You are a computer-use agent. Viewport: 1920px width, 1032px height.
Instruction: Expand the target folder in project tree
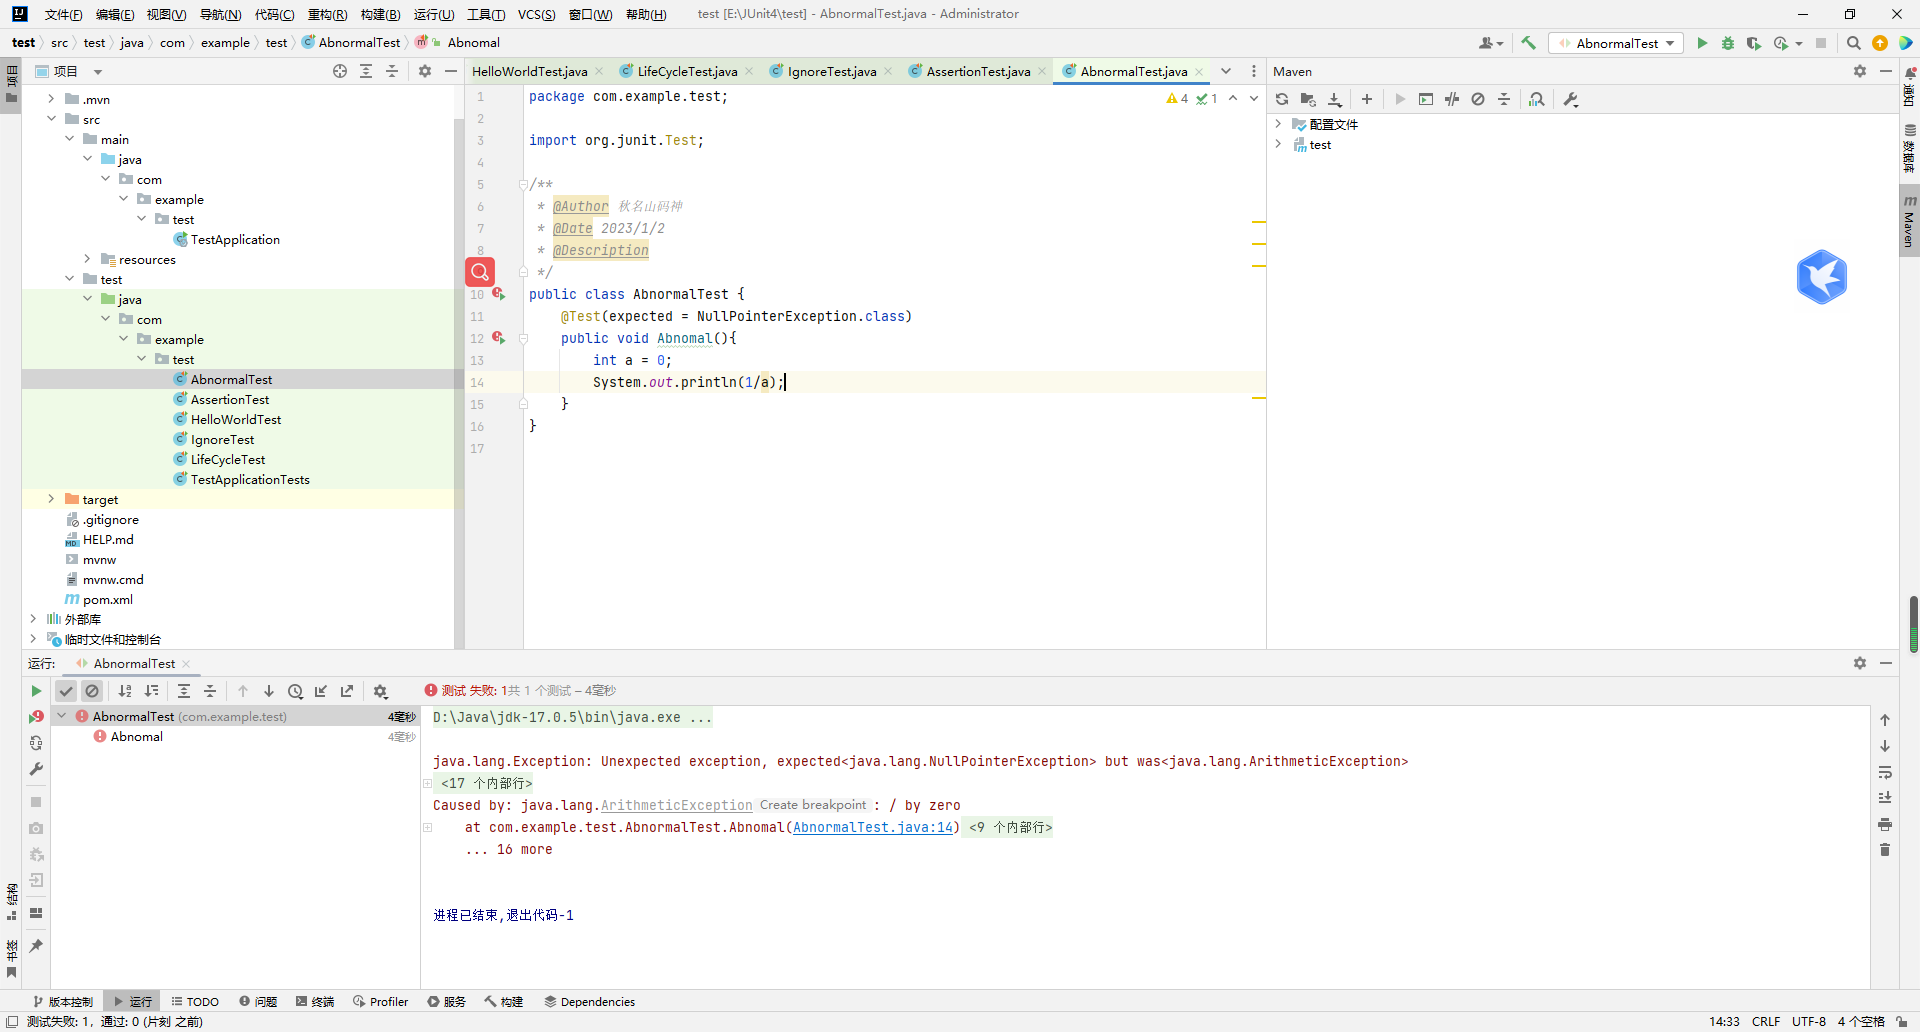coord(51,499)
